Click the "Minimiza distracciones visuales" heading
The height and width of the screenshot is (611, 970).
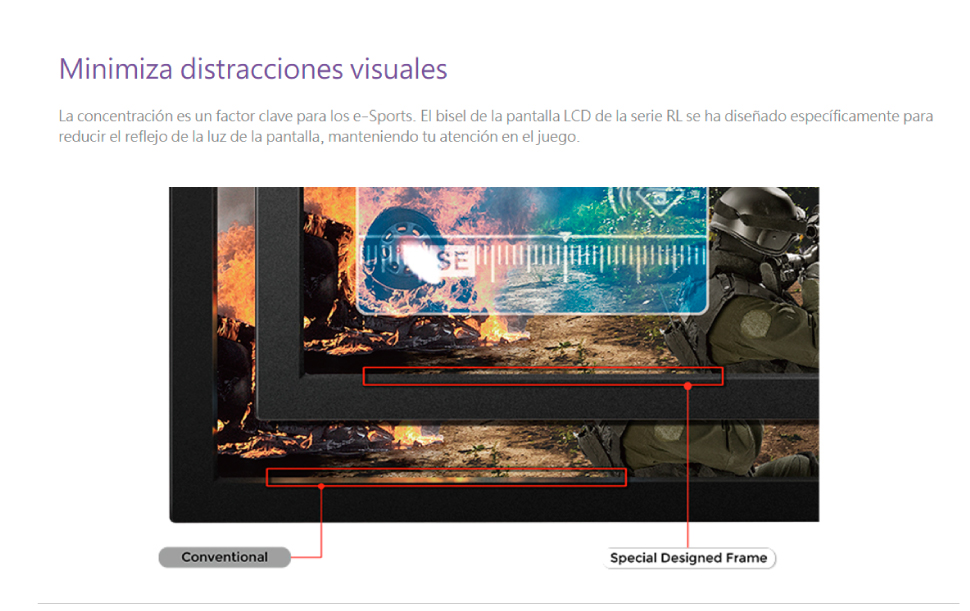(253, 69)
